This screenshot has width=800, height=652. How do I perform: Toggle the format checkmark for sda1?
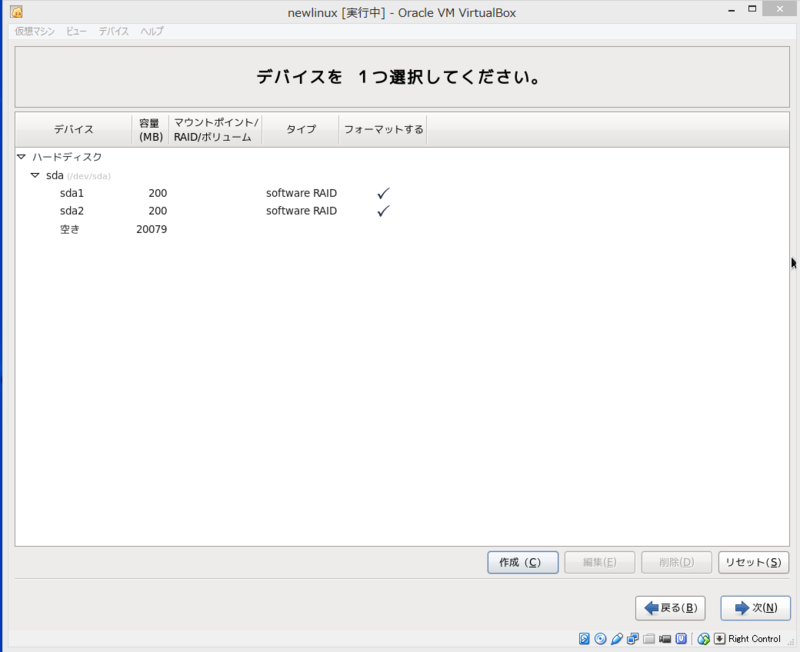383,193
